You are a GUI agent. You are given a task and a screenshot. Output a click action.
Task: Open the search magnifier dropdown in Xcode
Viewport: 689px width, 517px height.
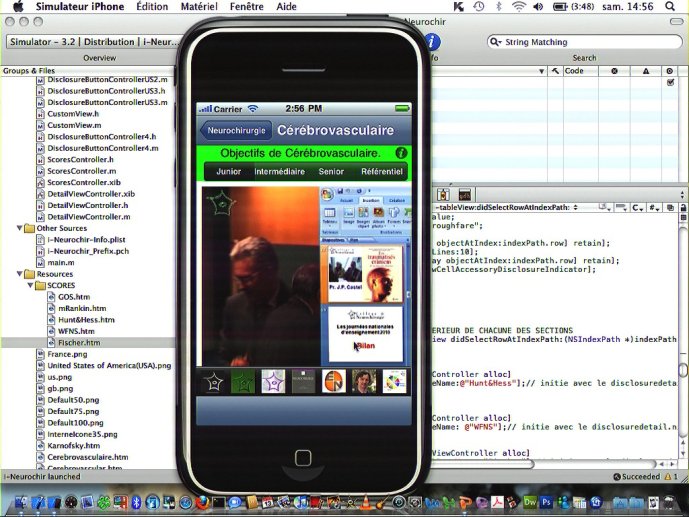click(496, 42)
